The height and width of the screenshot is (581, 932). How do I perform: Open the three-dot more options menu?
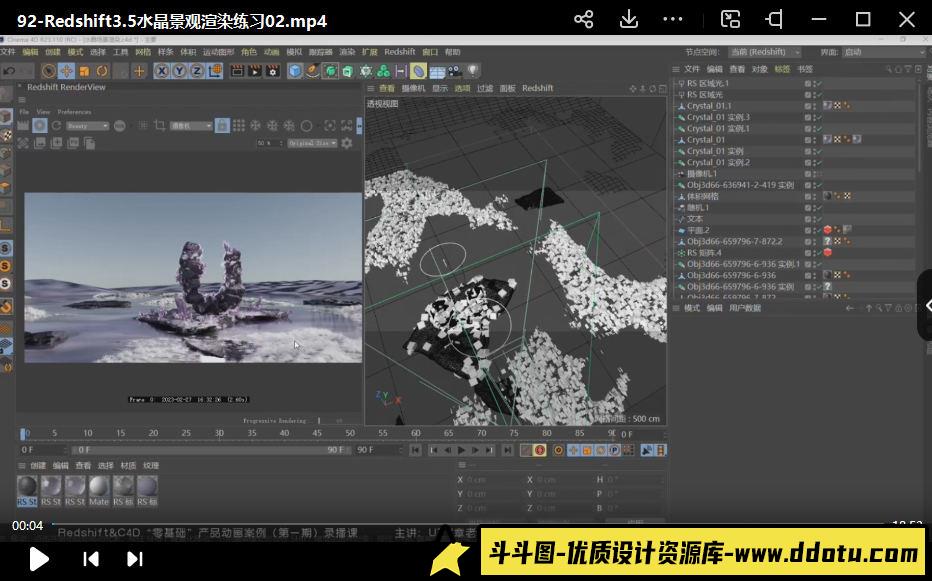(672, 20)
